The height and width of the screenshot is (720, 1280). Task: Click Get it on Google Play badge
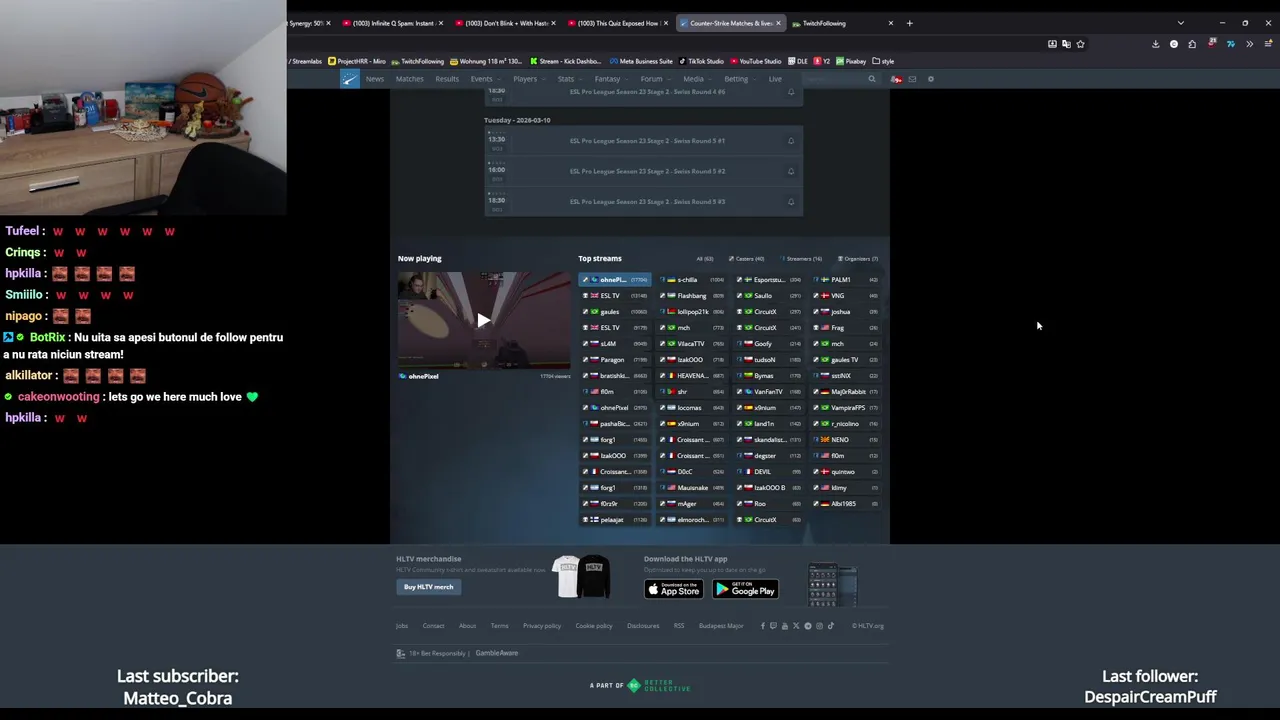[x=745, y=589]
